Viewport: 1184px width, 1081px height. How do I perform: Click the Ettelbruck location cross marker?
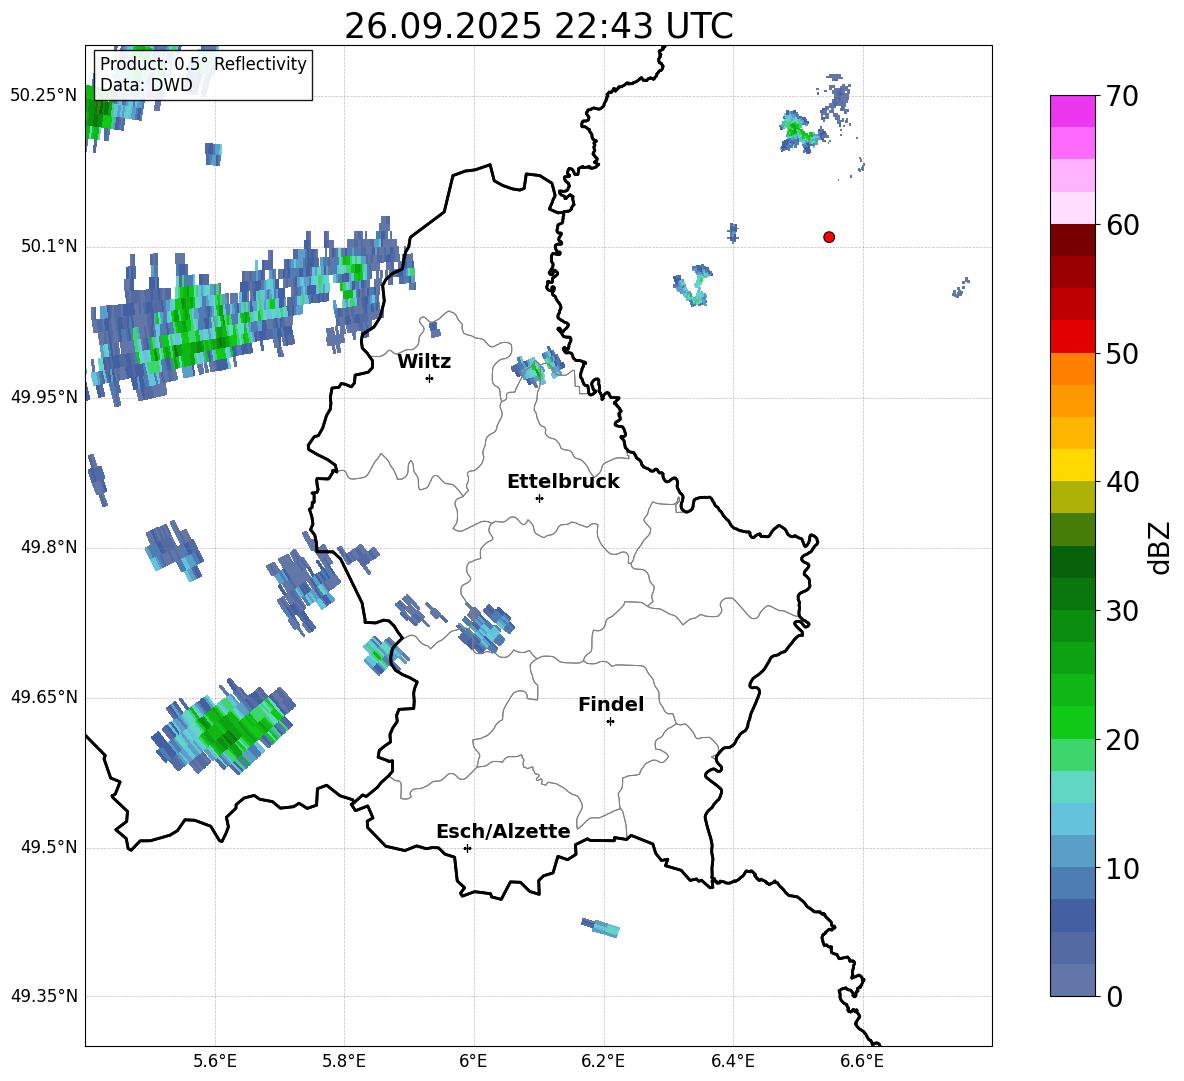click(539, 498)
